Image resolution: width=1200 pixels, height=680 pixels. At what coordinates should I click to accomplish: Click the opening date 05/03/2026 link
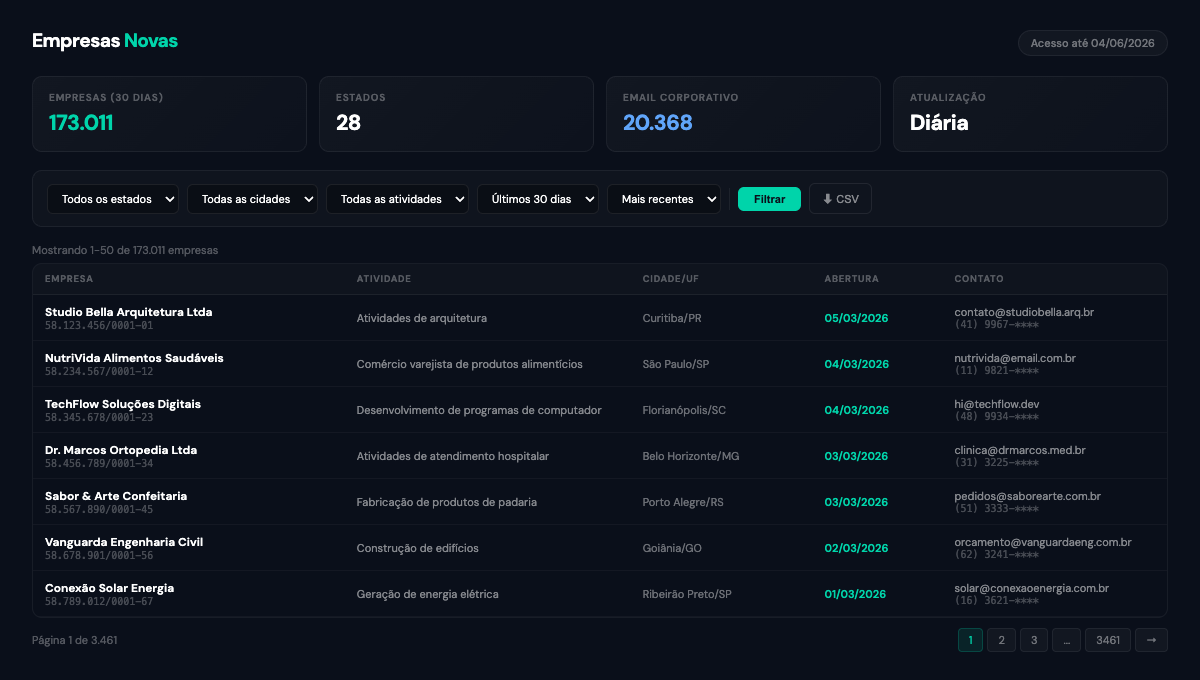click(856, 318)
